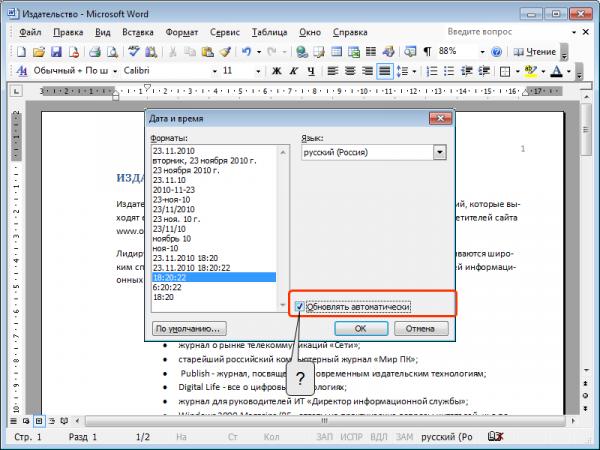Open the style Обычный dropdown

(x=114, y=71)
